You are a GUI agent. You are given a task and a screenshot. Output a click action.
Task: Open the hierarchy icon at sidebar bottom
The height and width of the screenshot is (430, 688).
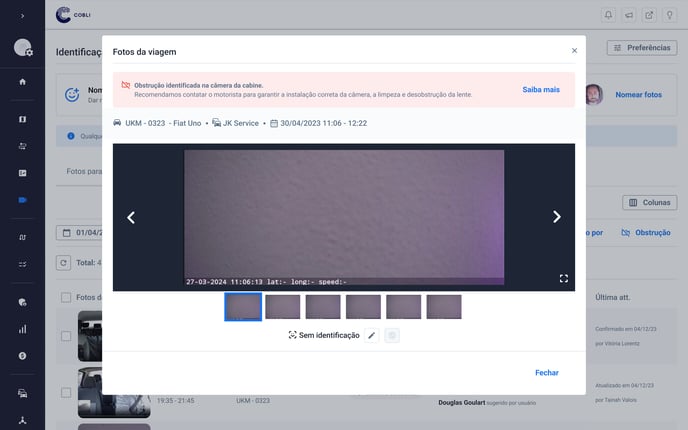(22, 420)
